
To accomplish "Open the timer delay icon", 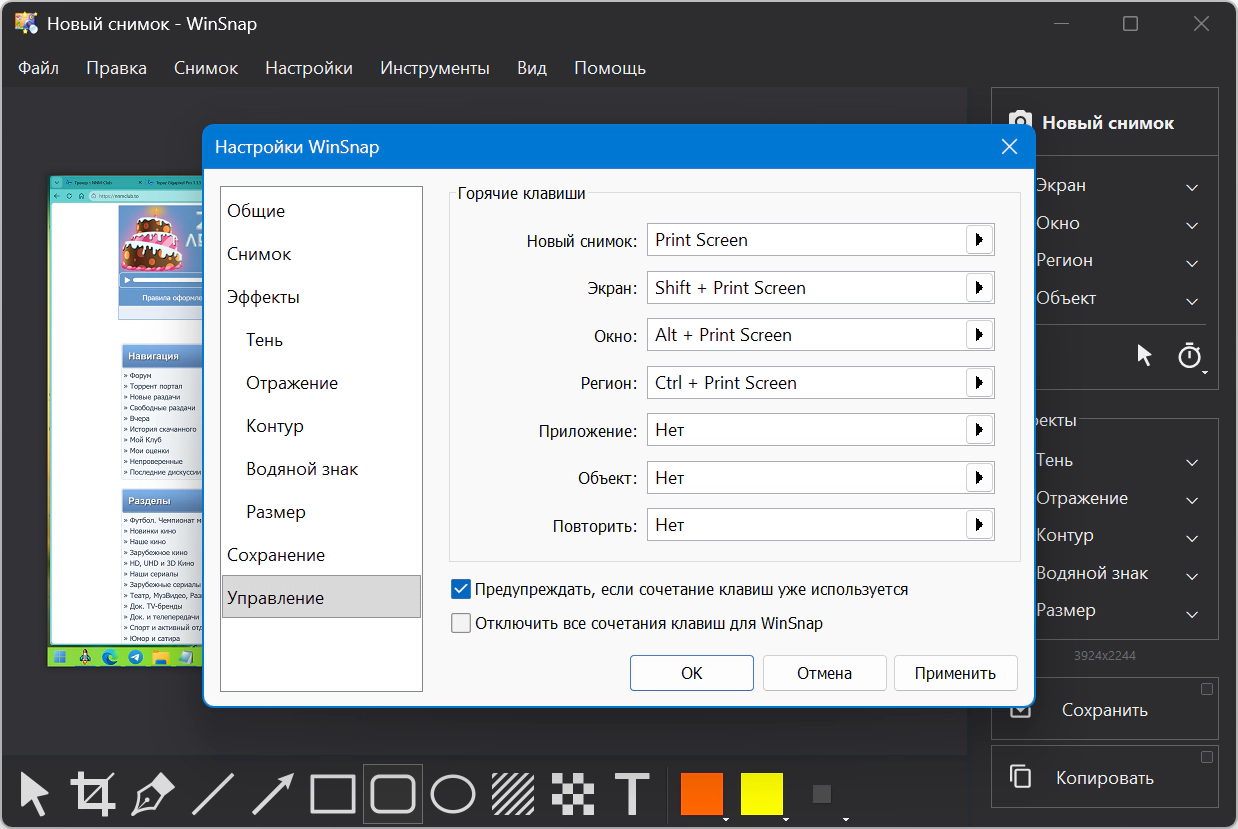I will [x=1189, y=355].
